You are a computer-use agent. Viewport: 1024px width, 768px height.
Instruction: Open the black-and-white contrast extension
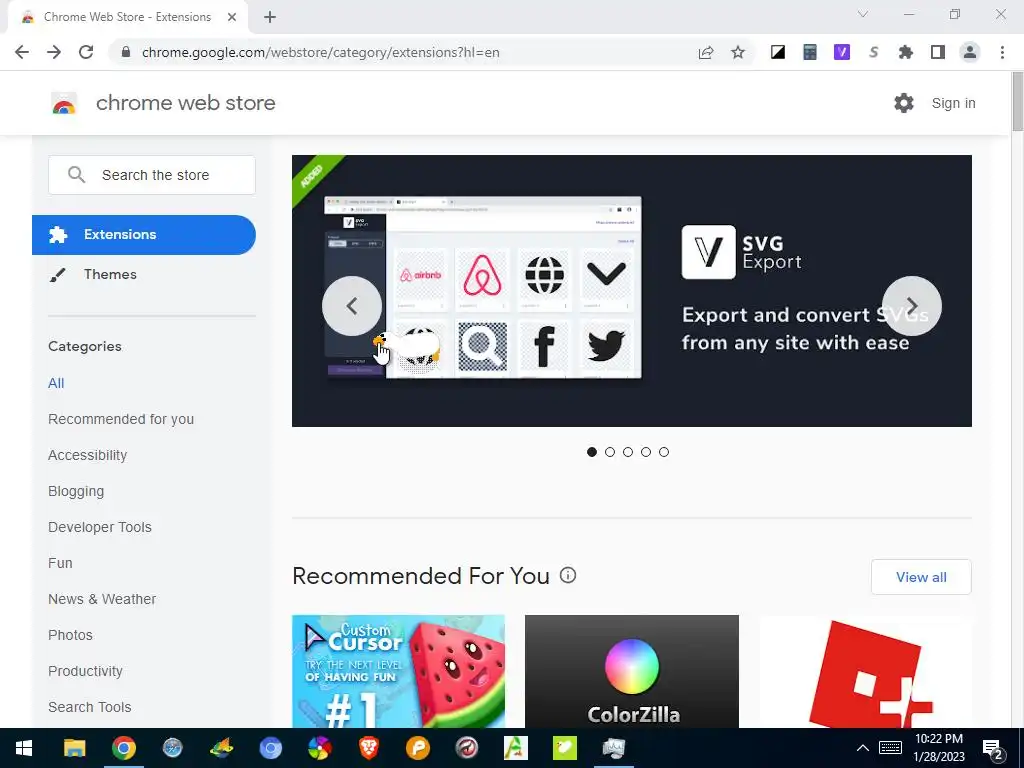click(778, 52)
